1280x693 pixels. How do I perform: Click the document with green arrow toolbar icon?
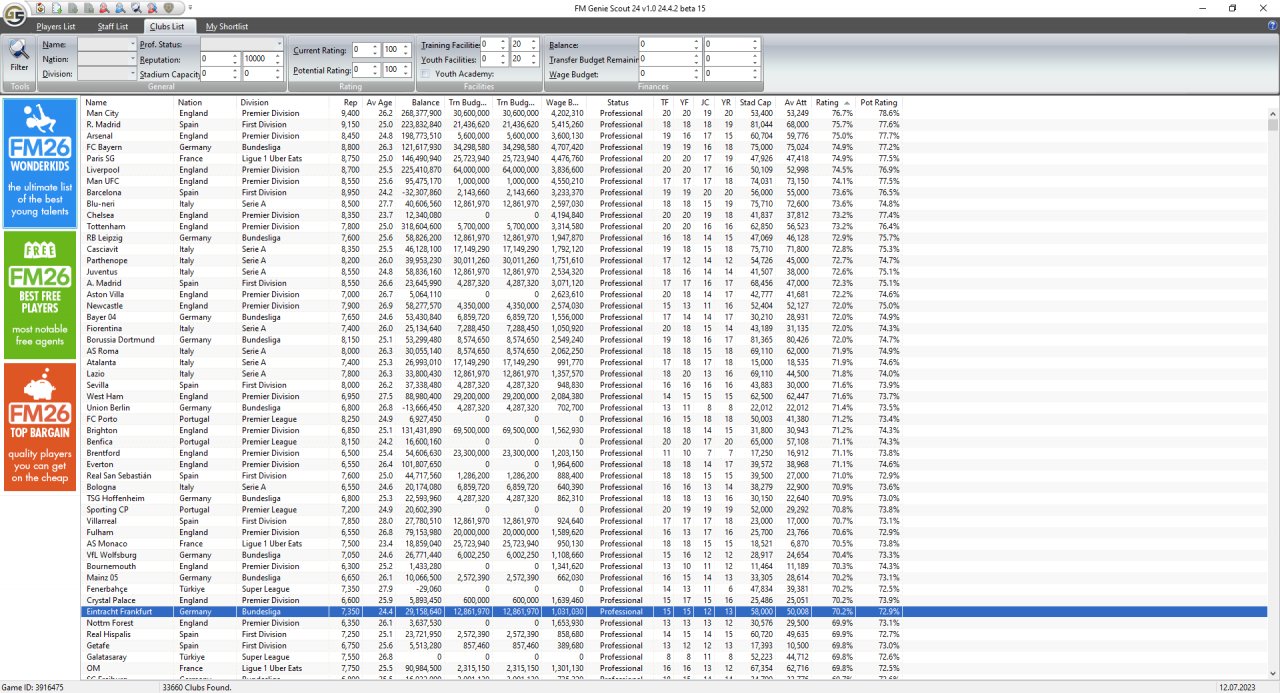click(x=57, y=7)
